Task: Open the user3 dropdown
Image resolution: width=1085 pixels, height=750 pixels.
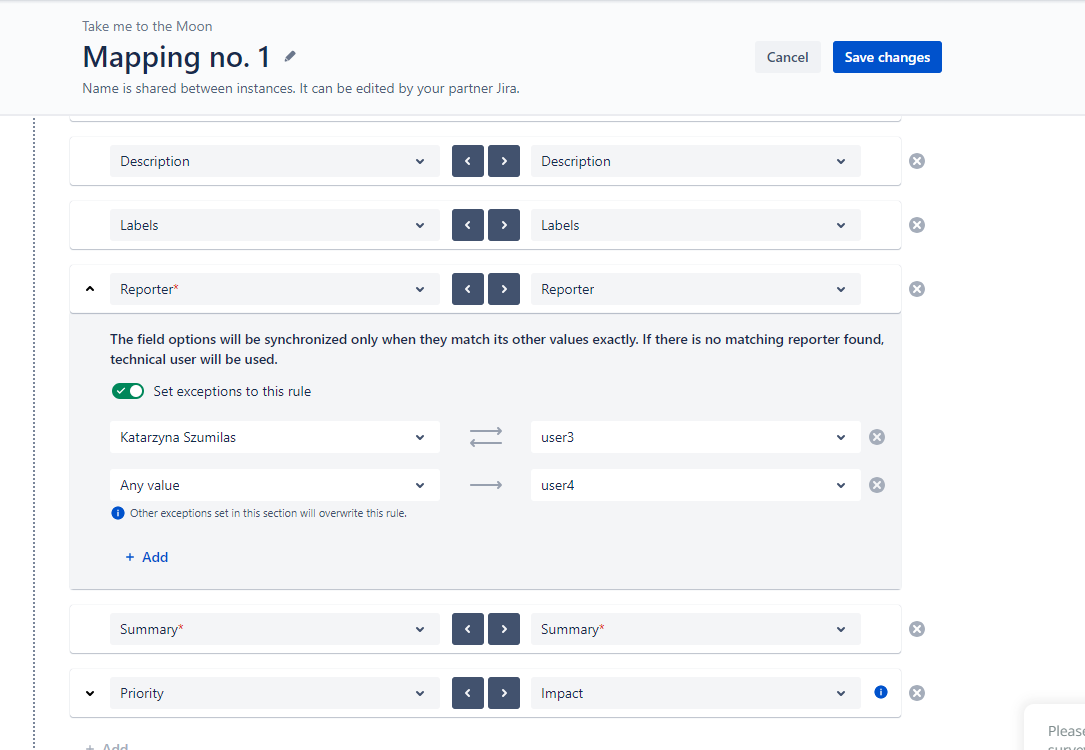Action: tap(695, 437)
